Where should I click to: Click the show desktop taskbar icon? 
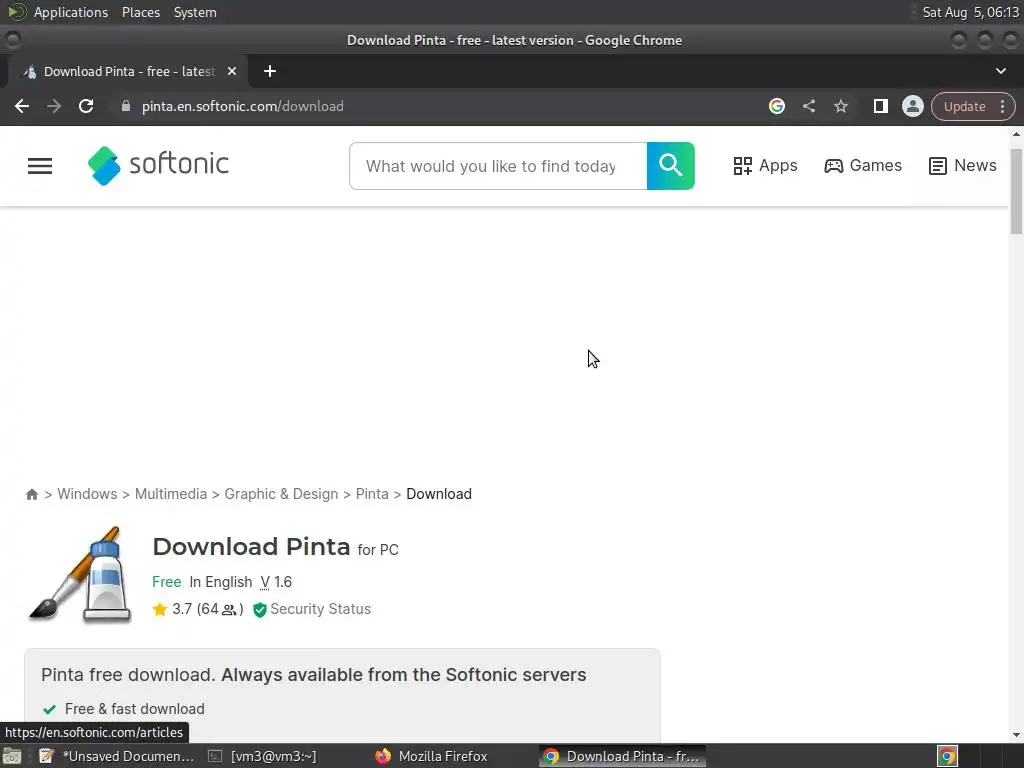[12, 756]
